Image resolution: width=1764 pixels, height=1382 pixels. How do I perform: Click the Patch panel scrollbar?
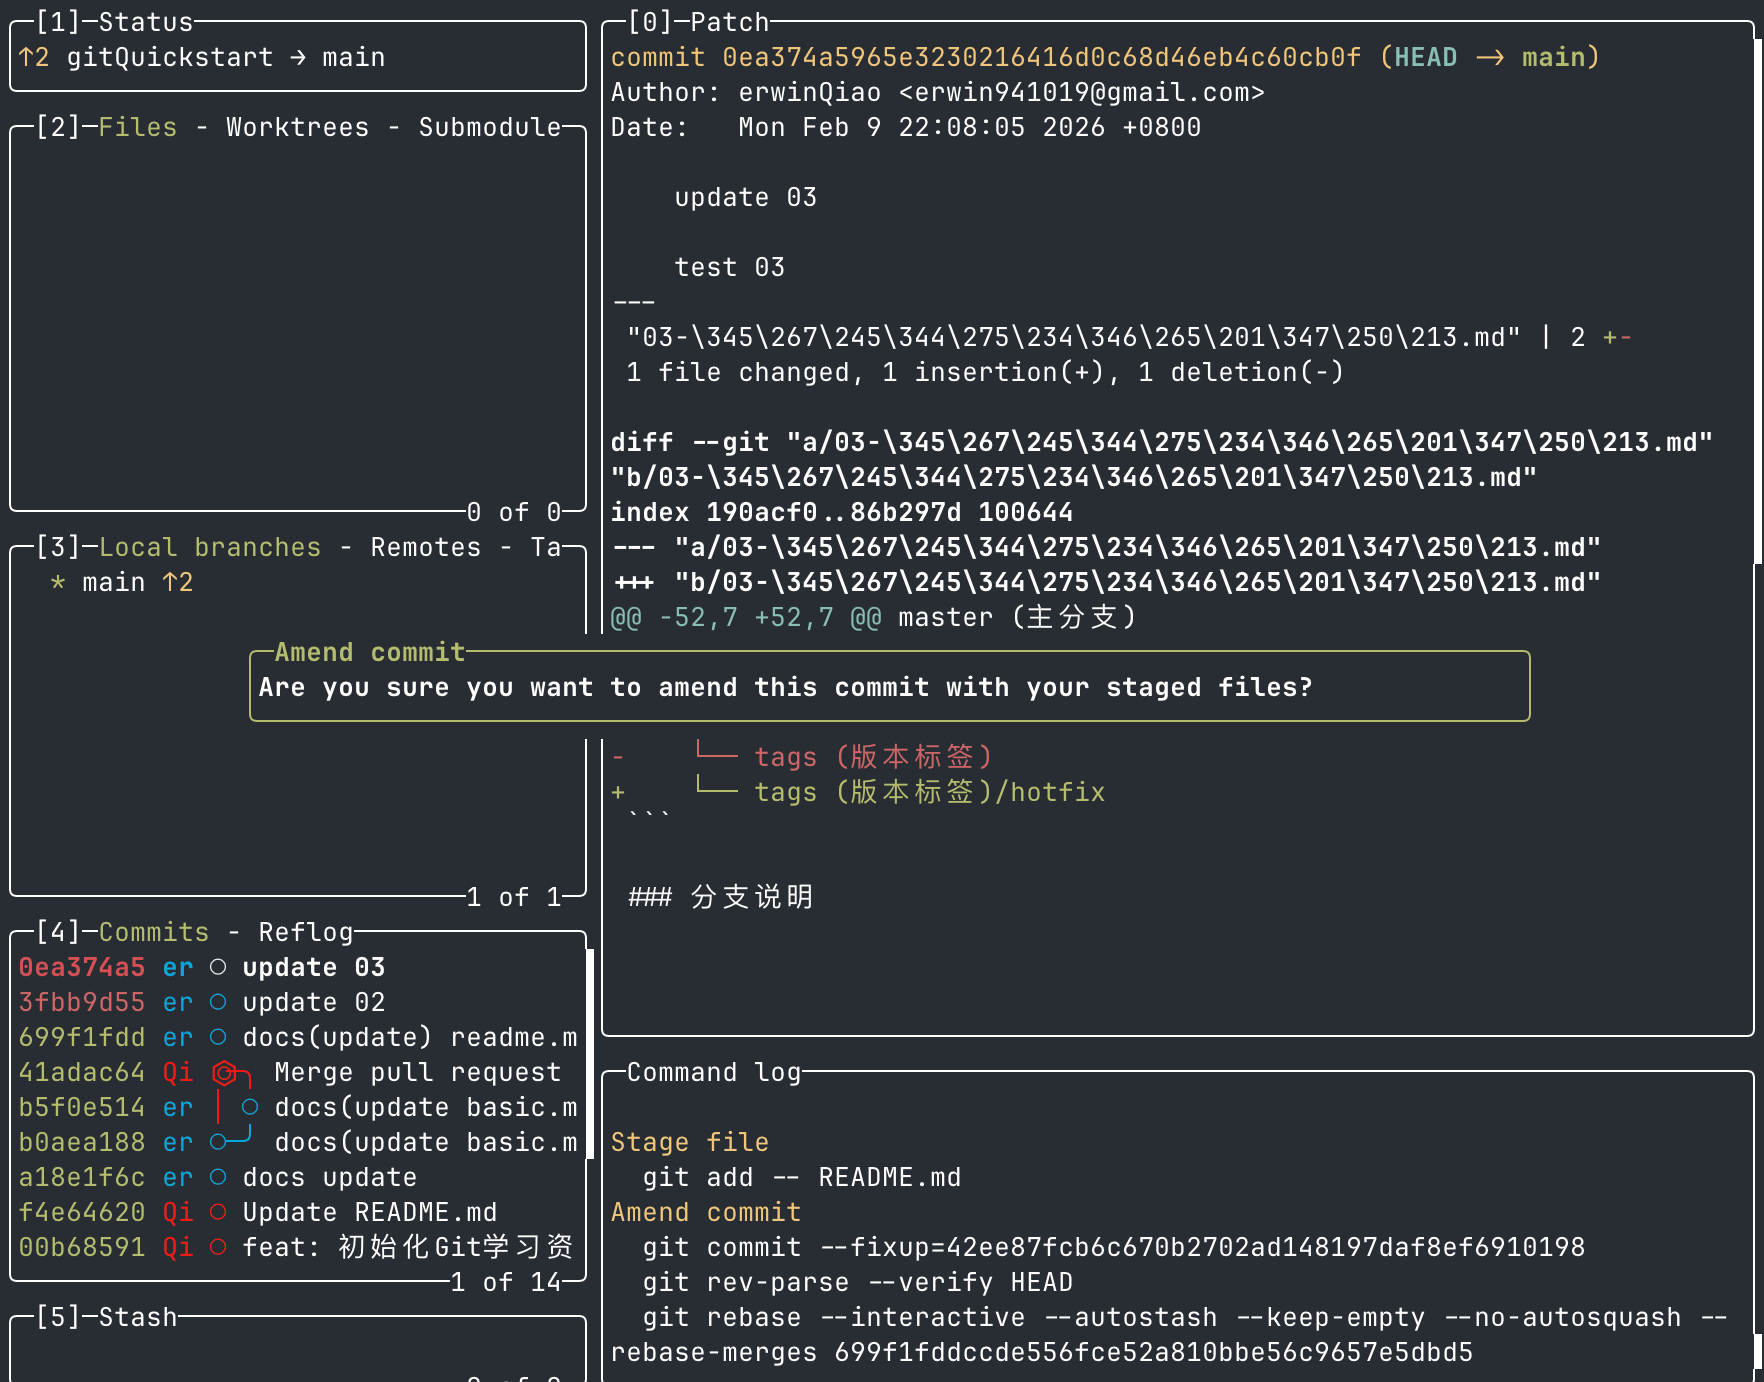(1757, 300)
